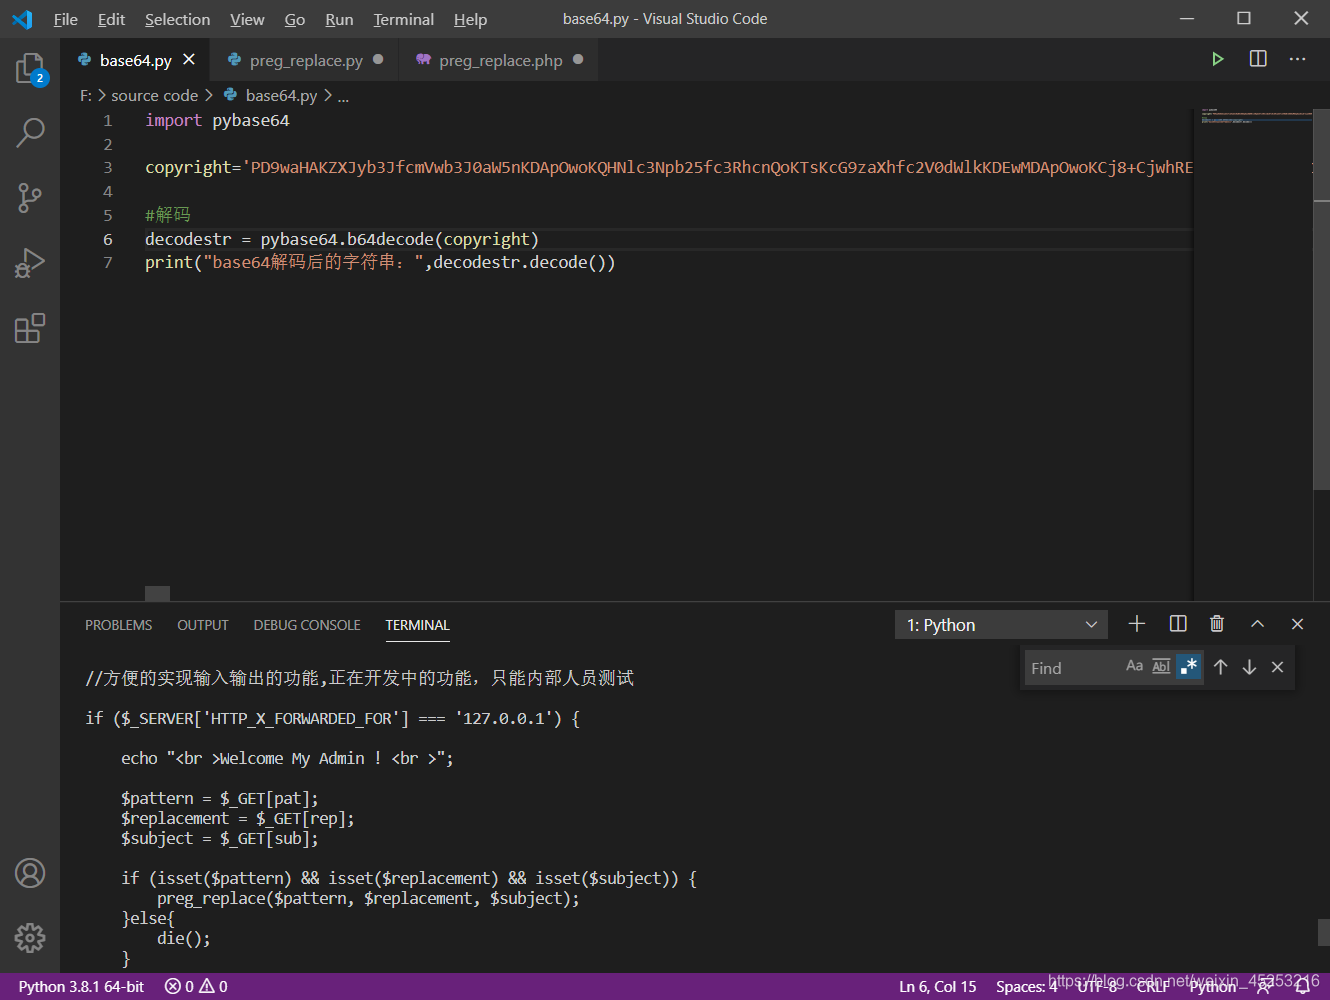Switch to the DEBUG CONSOLE tab

(x=307, y=625)
